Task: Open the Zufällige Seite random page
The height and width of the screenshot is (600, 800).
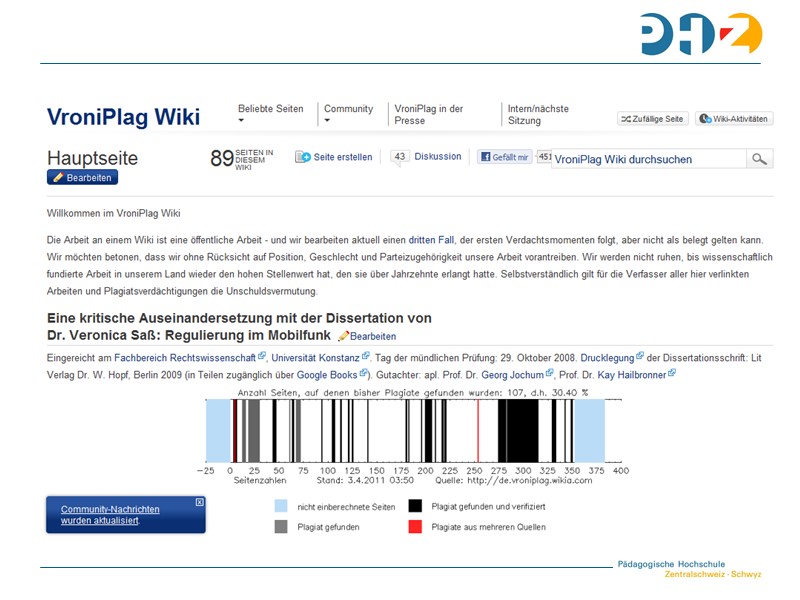Action: point(652,119)
